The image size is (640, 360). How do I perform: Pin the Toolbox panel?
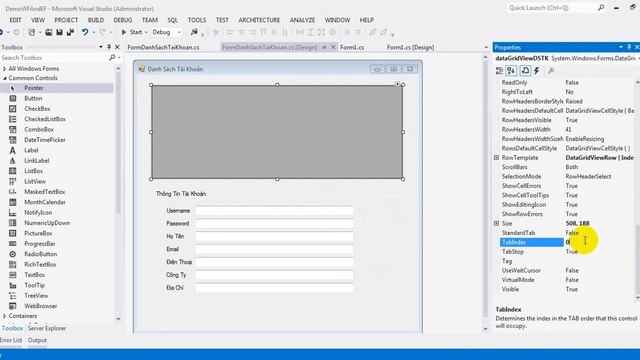click(109, 47)
